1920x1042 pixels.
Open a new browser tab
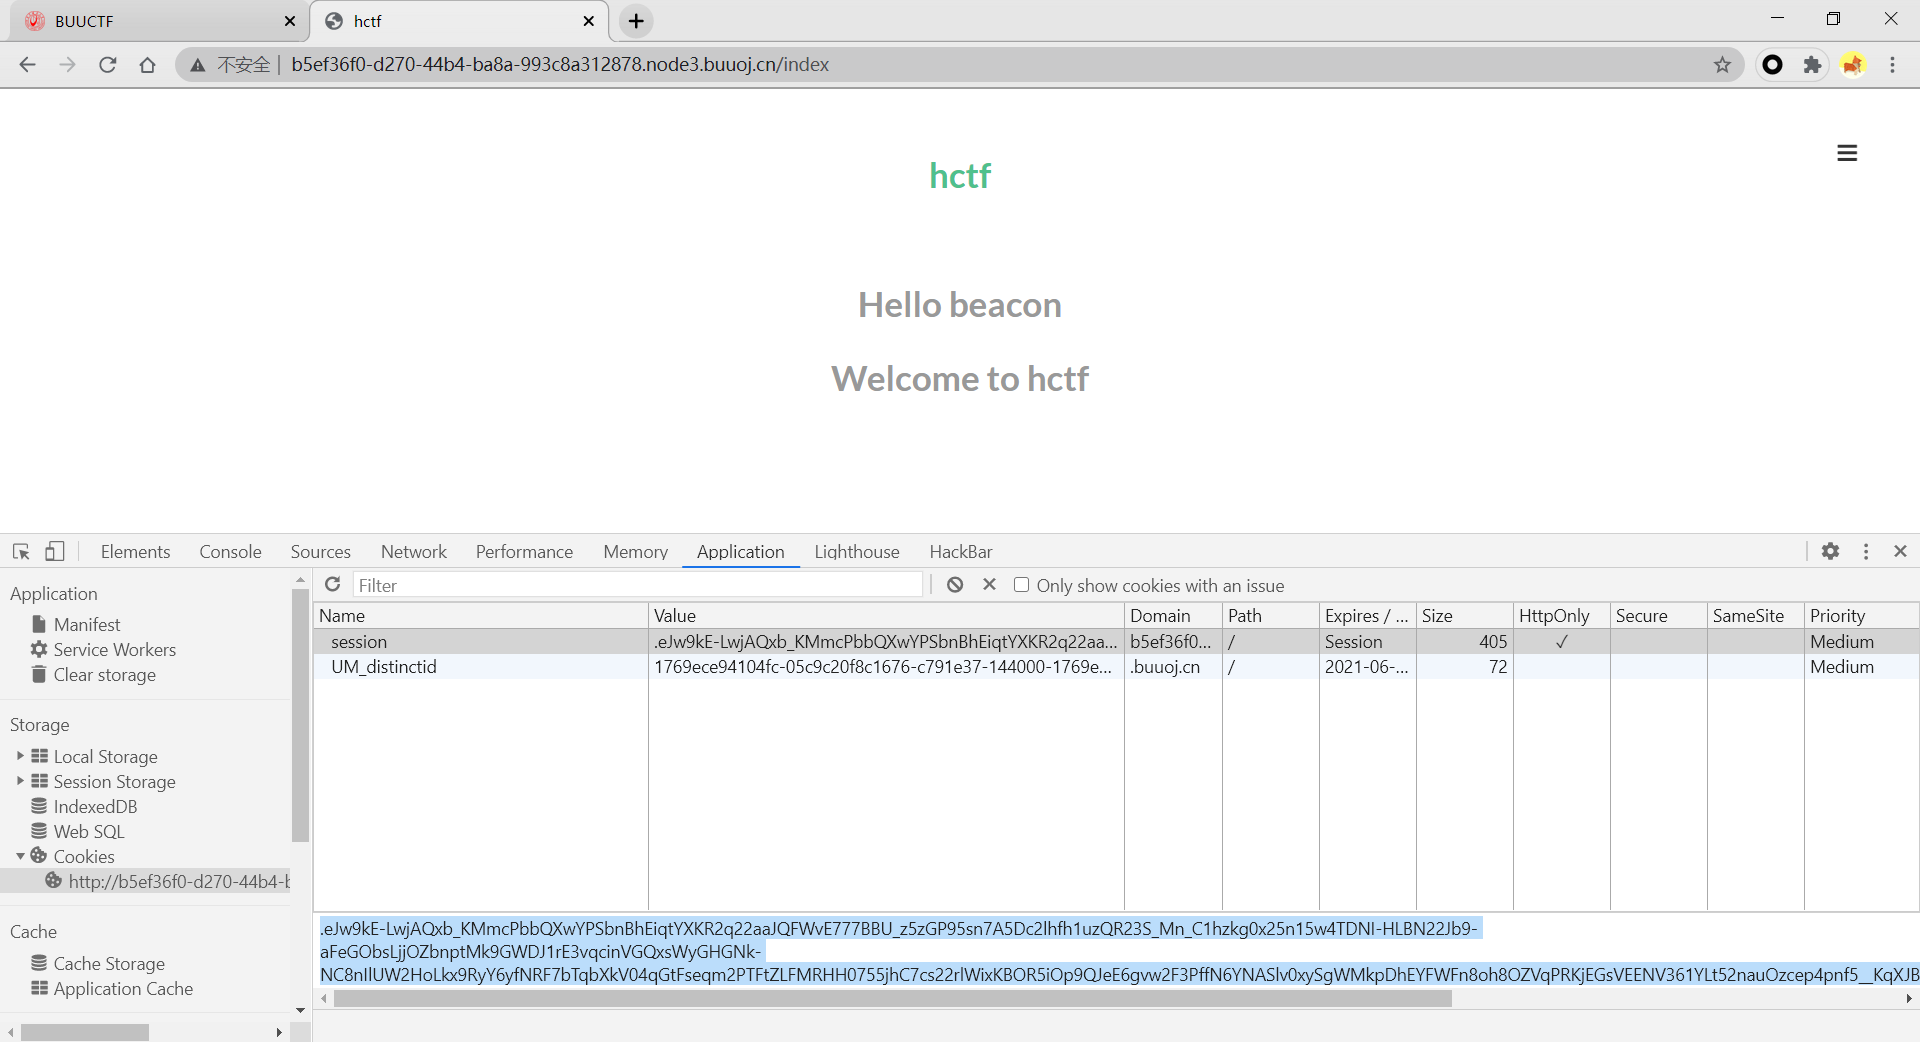click(636, 21)
